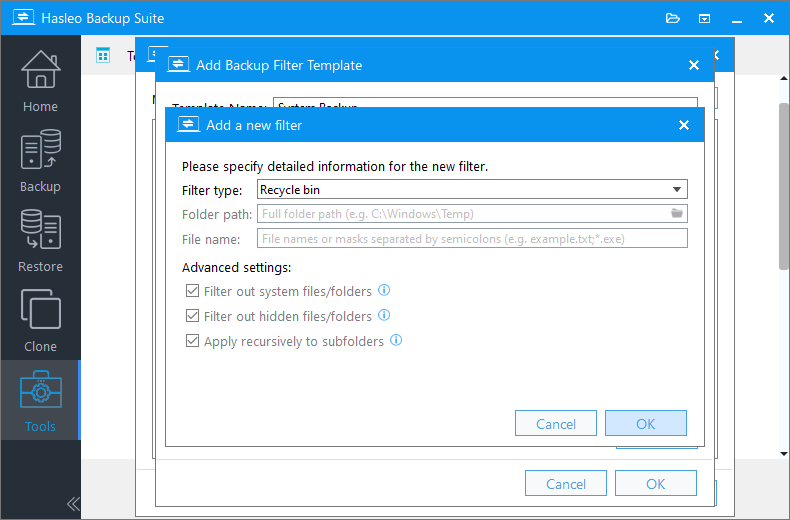Click the open folder icon in title bar

point(673,19)
